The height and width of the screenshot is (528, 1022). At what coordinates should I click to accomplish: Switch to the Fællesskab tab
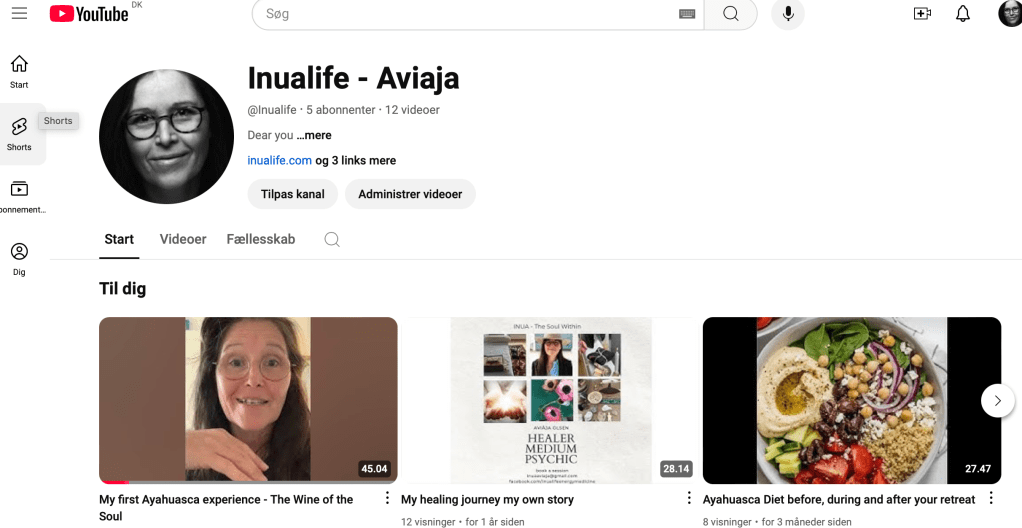(x=261, y=239)
